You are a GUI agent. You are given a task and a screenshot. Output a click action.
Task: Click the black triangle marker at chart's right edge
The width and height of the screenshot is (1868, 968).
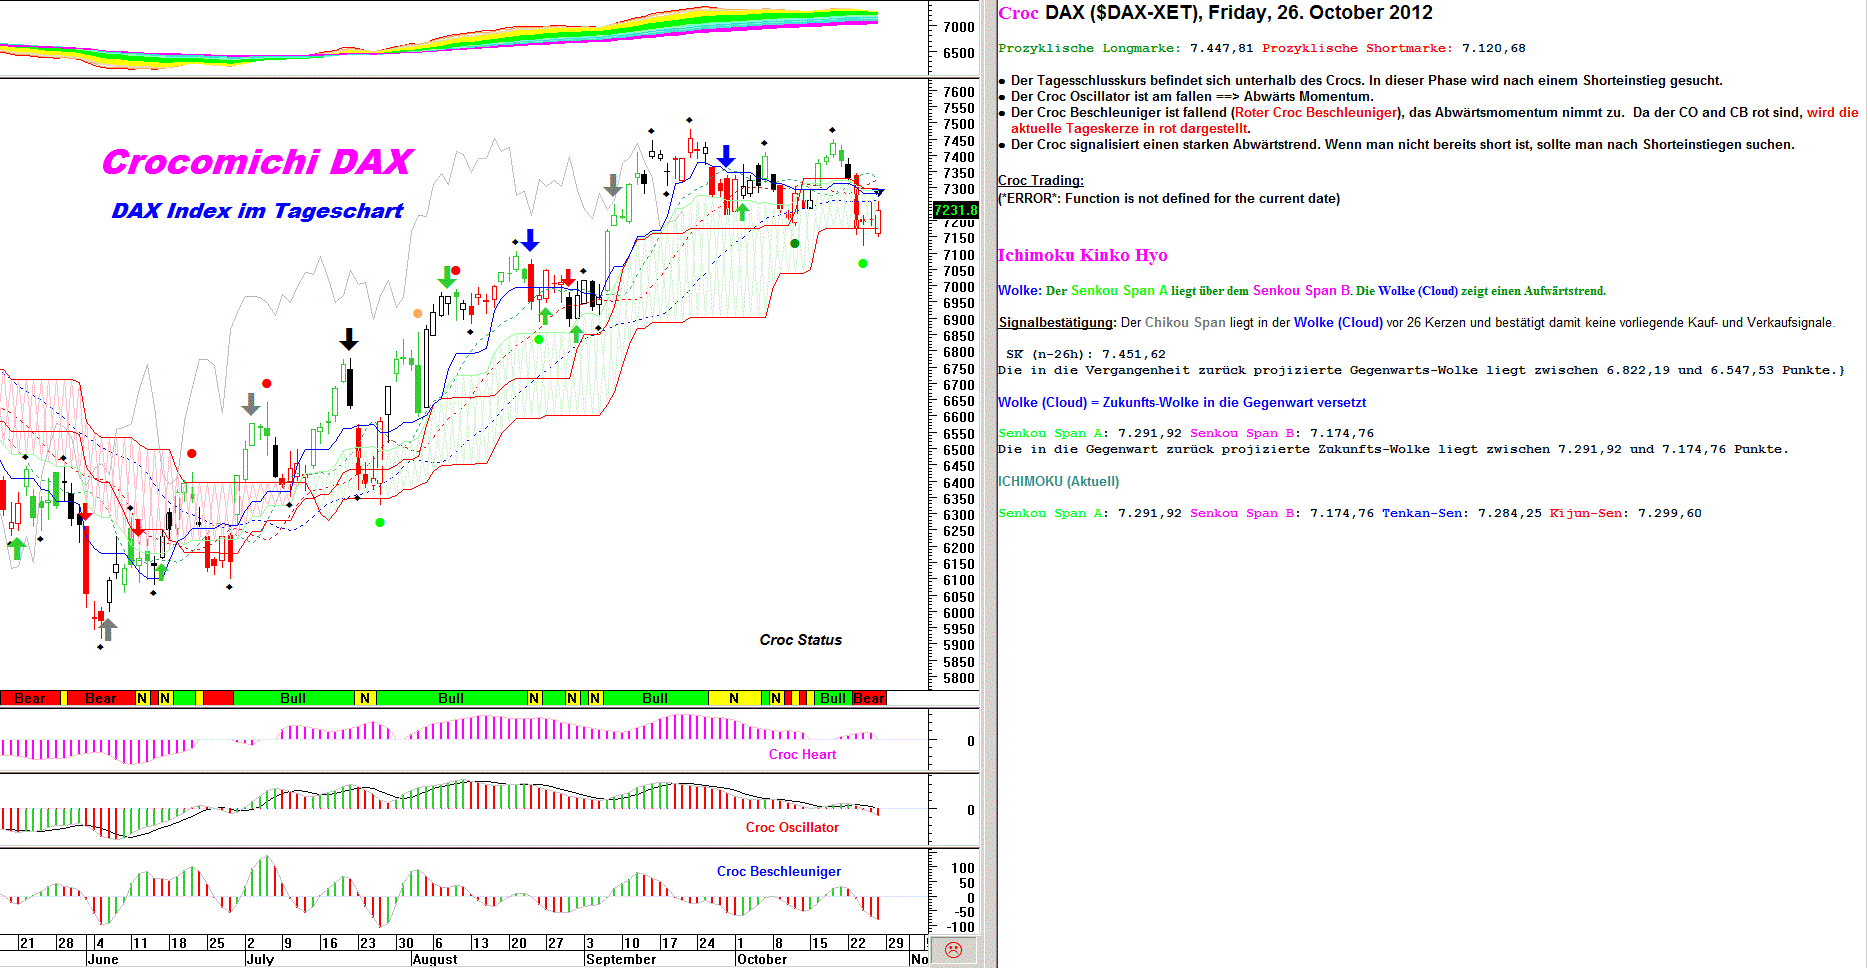click(879, 192)
